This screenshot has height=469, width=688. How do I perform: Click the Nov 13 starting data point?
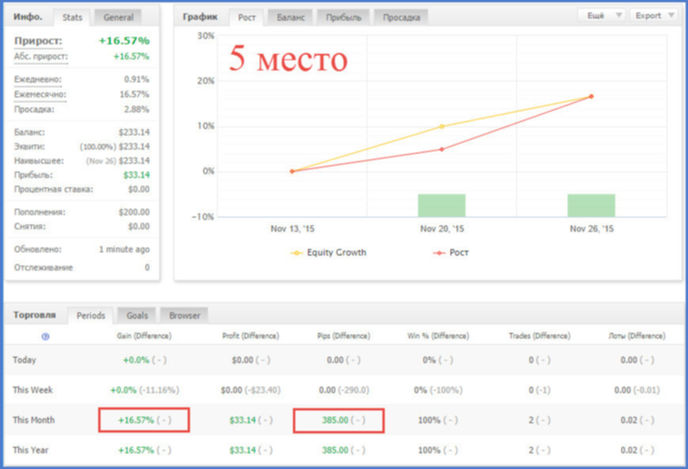point(292,172)
